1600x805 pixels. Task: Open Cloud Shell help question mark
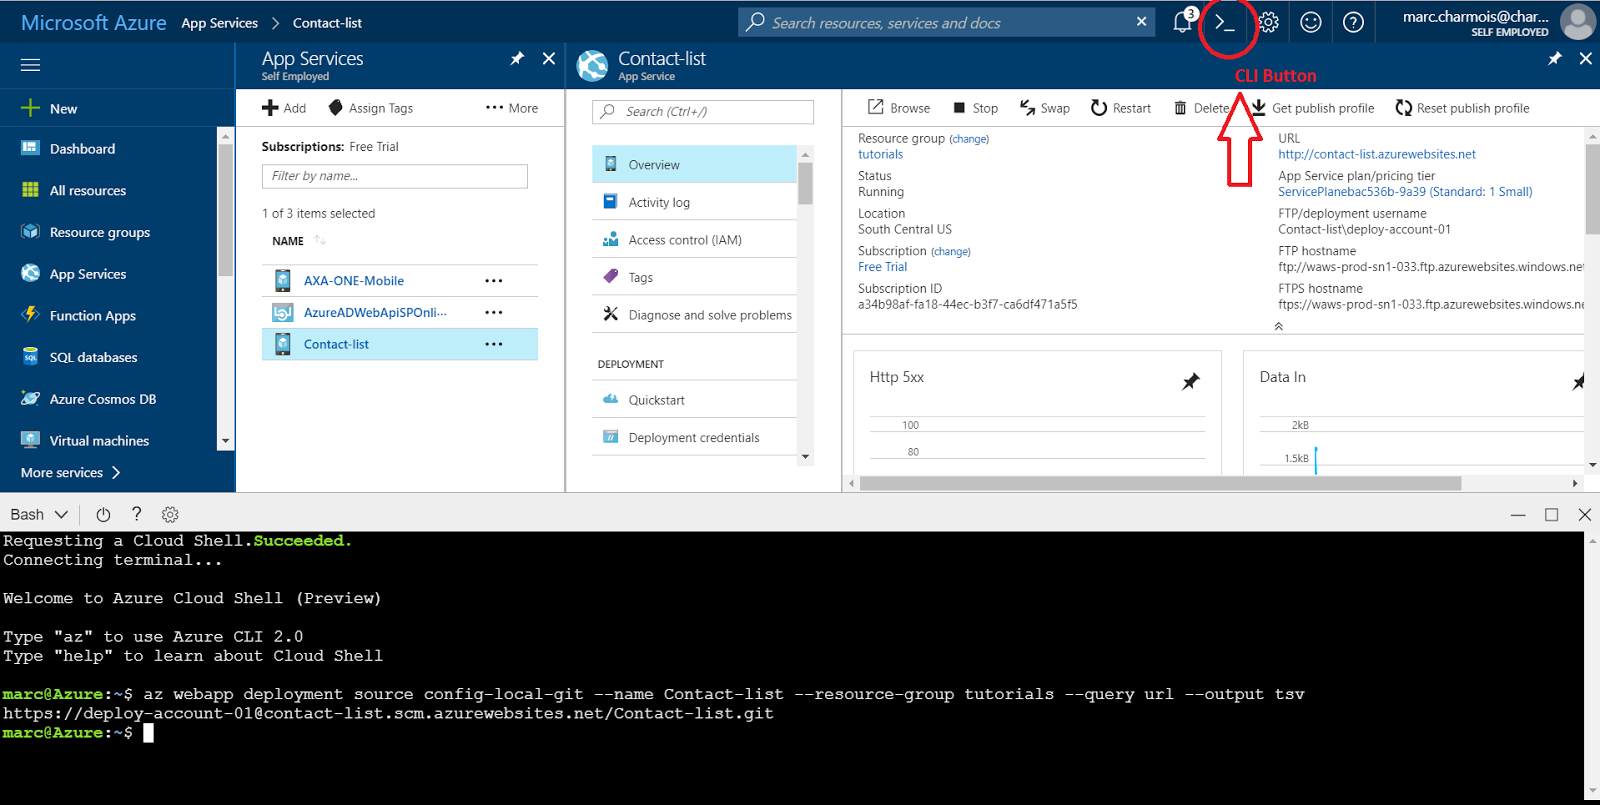136,514
